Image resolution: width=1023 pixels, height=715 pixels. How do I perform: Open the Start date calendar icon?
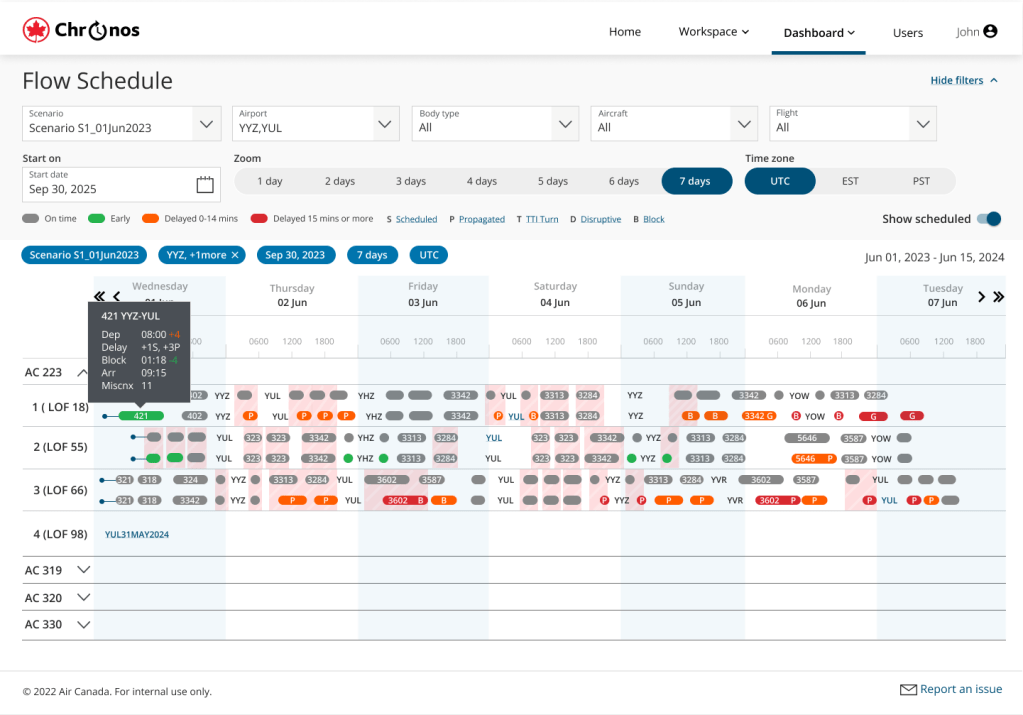204,184
